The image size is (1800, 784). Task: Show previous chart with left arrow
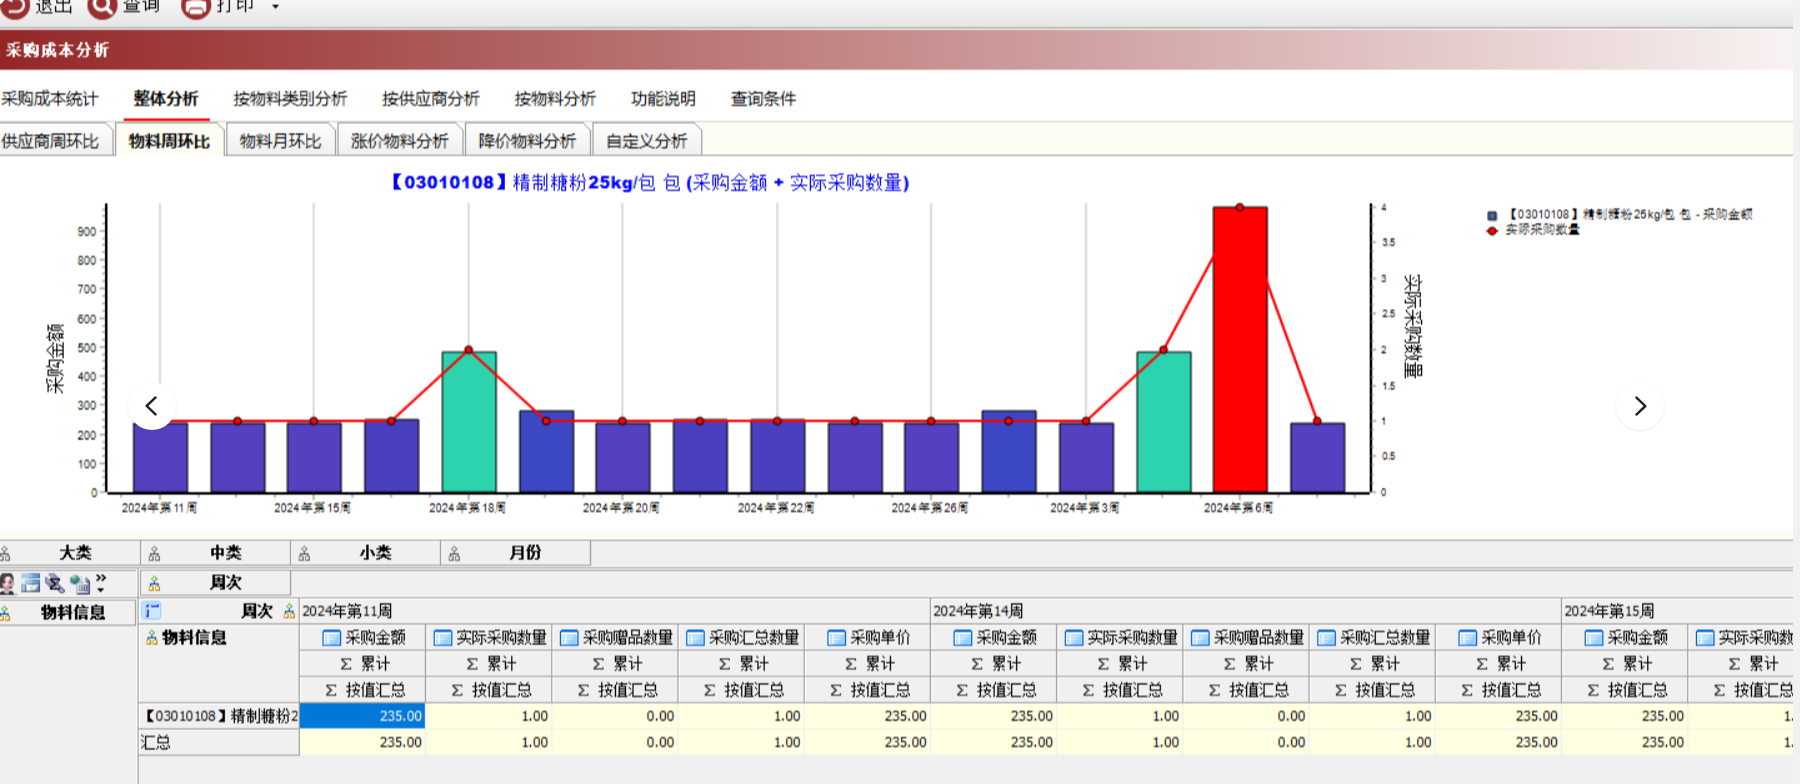point(152,406)
